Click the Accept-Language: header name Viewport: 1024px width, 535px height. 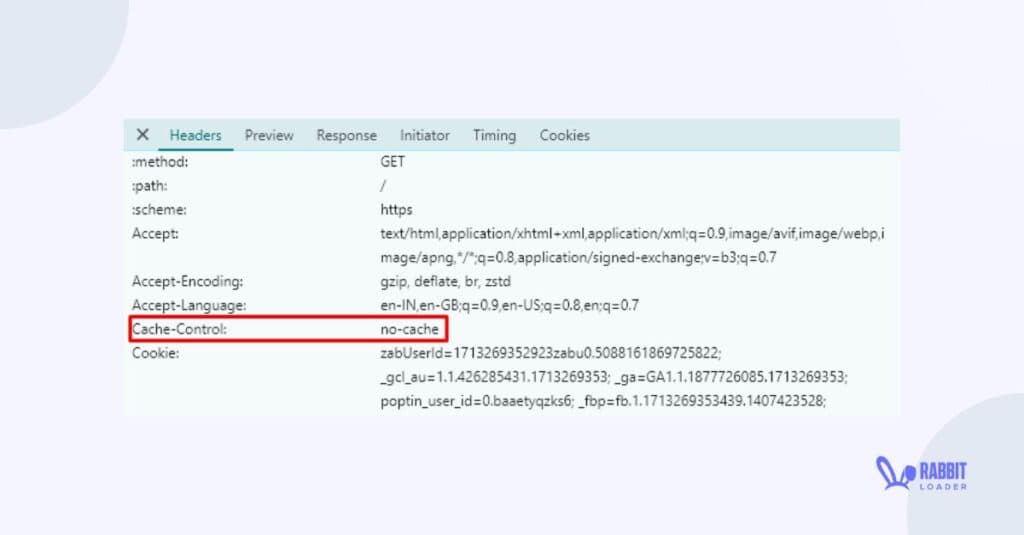(x=189, y=305)
